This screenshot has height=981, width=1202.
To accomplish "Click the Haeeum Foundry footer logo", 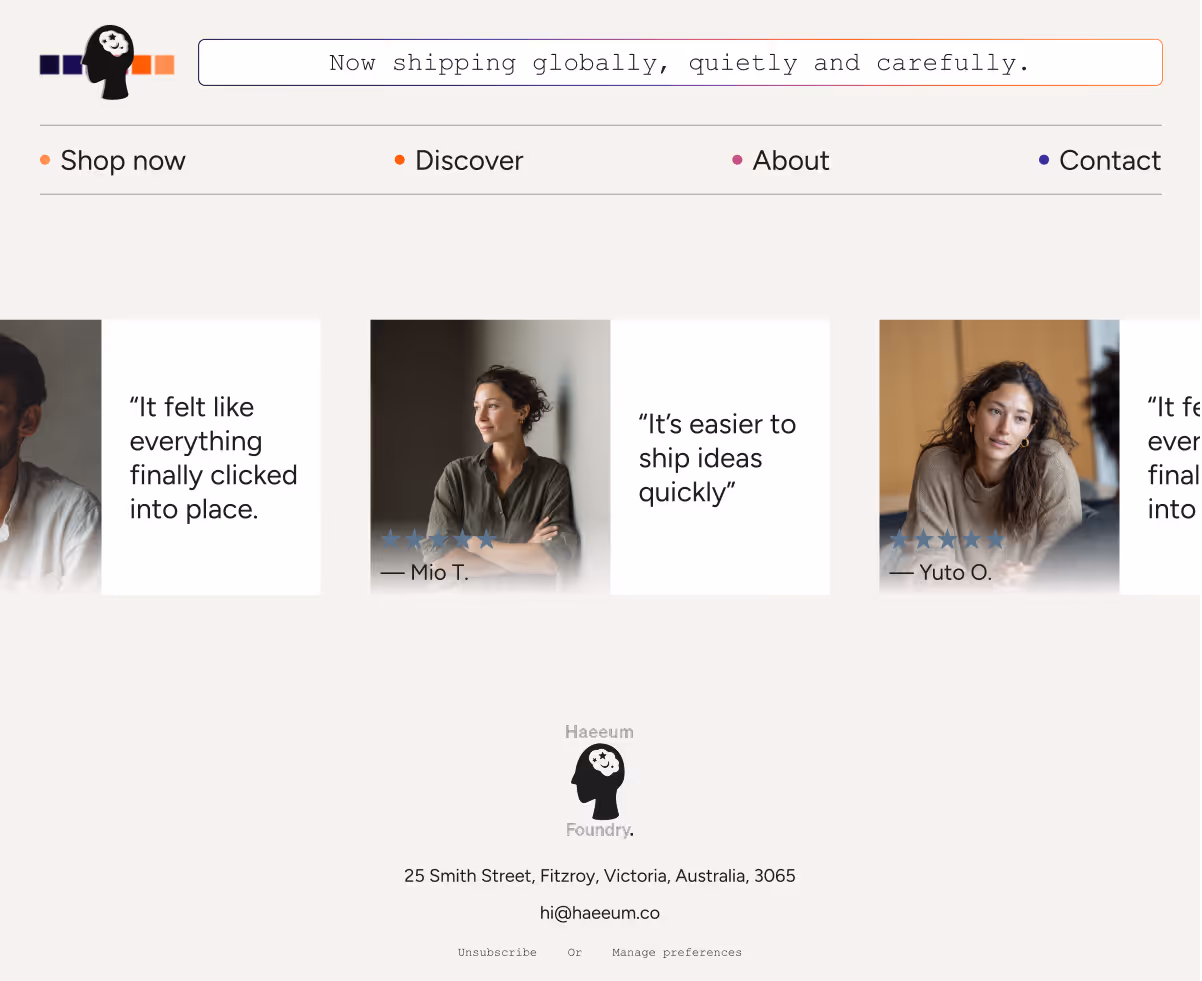I will pos(599,780).
